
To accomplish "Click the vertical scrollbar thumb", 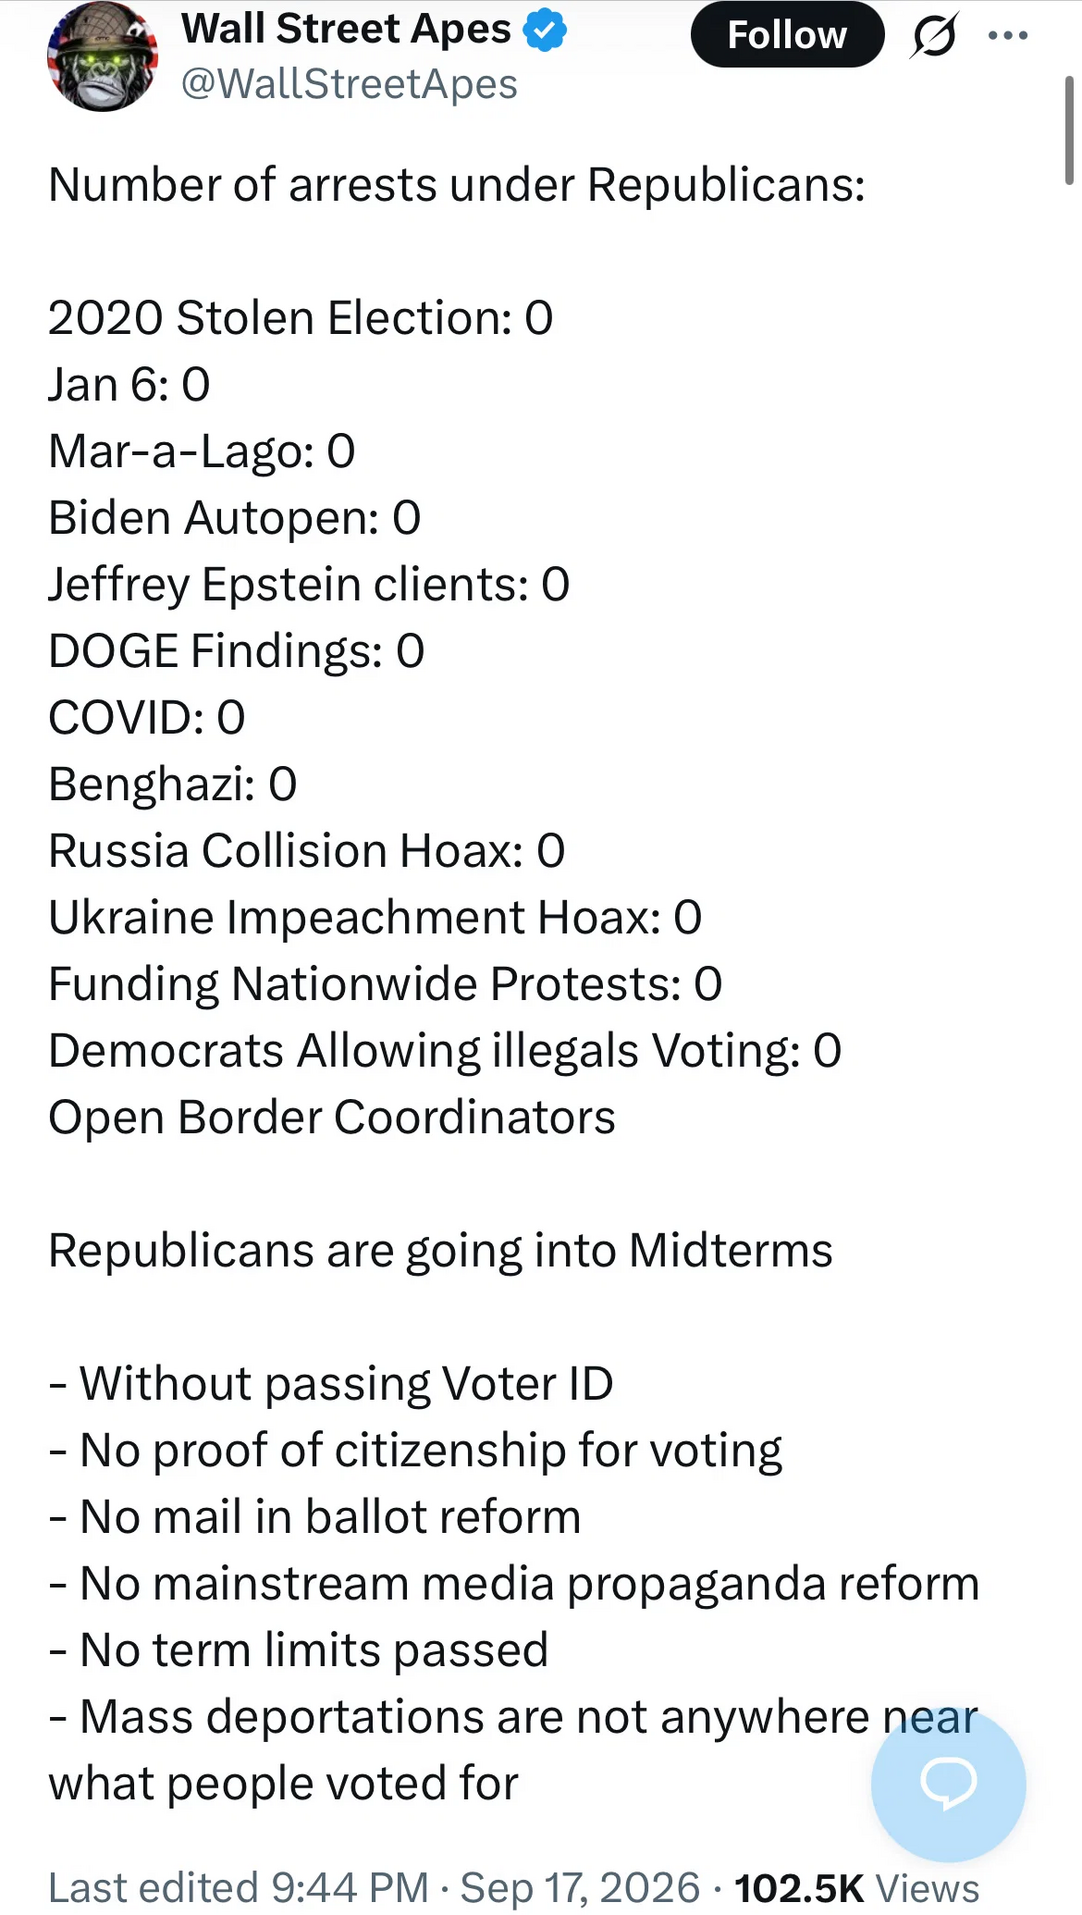I will click(1069, 130).
